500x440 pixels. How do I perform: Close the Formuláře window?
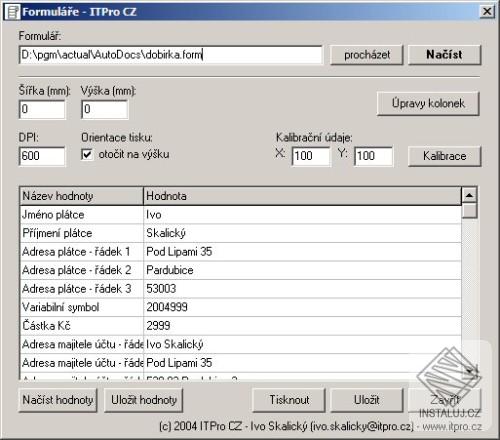tap(487, 12)
